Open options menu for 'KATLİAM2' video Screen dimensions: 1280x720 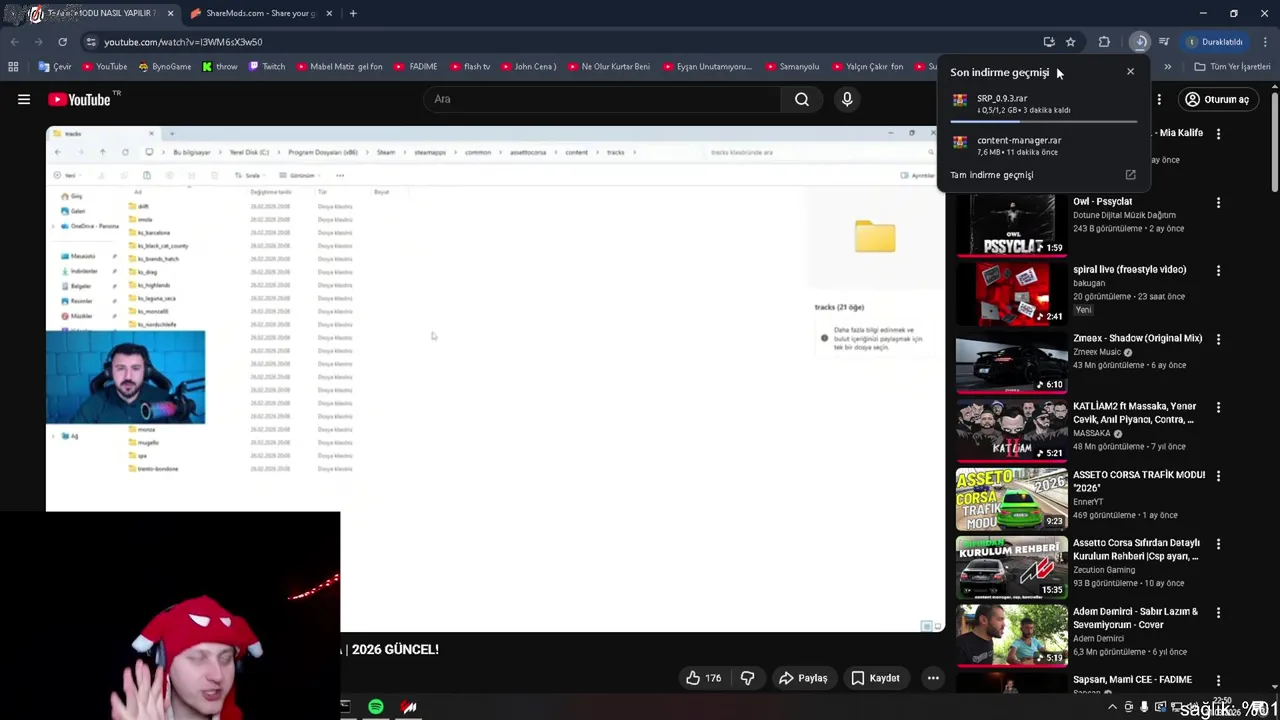tap(1218, 408)
